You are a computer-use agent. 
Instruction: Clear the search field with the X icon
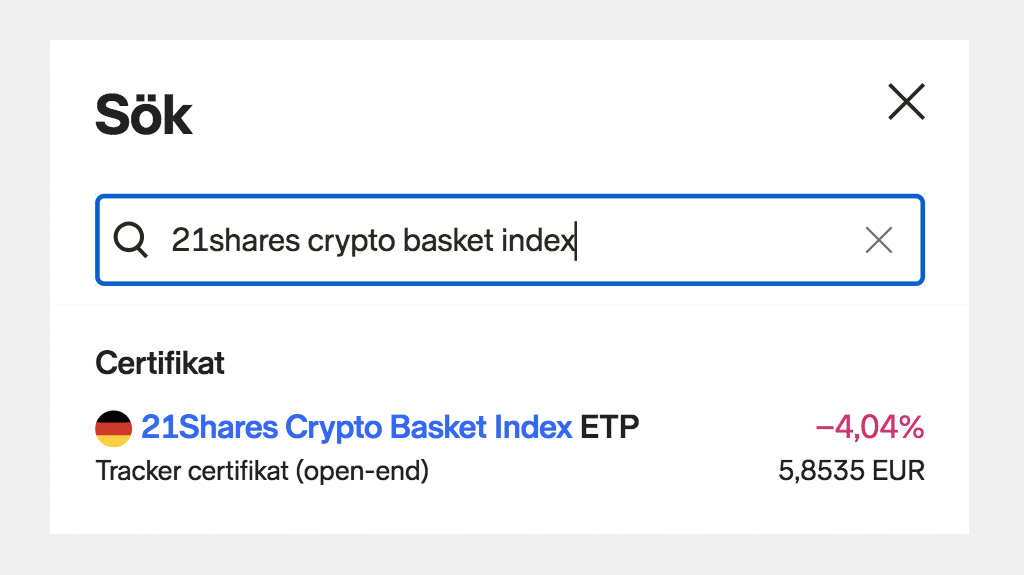[878, 240]
